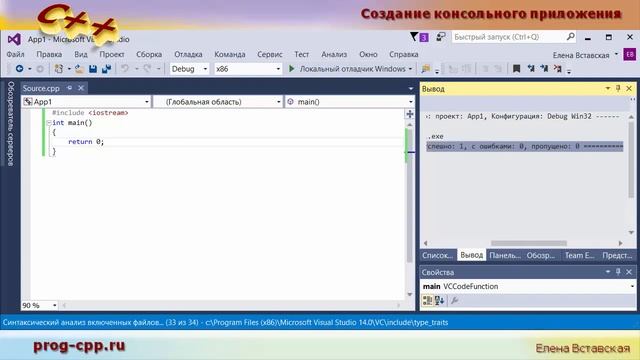Click the return 0; code line
The height and width of the screenshot is (360, 640).
click(x=86, y=142)
